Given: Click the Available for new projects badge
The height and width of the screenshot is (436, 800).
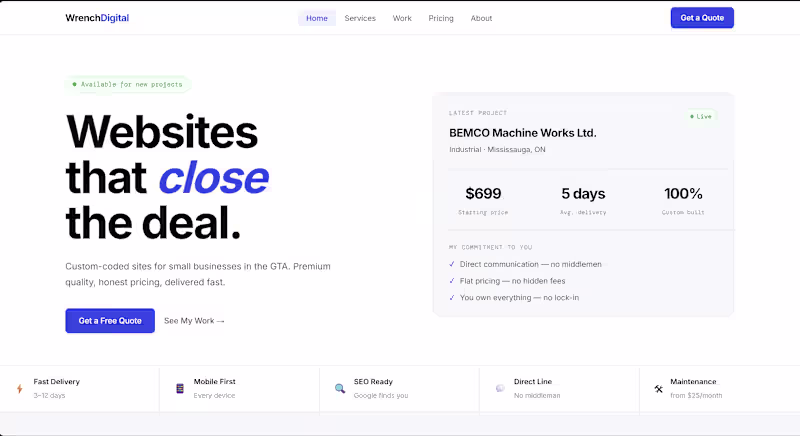Looking at the screenshot, I should [x=128, y=84].
